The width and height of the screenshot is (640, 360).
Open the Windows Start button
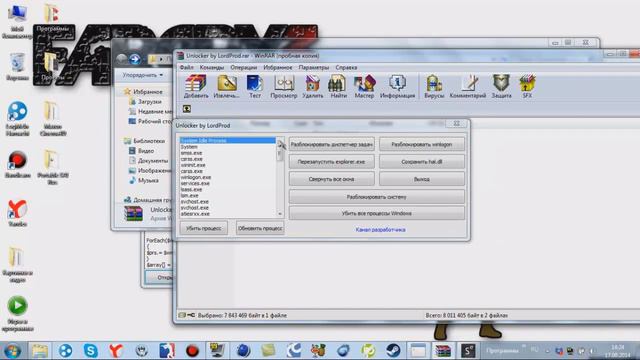[x=12, y=351]
